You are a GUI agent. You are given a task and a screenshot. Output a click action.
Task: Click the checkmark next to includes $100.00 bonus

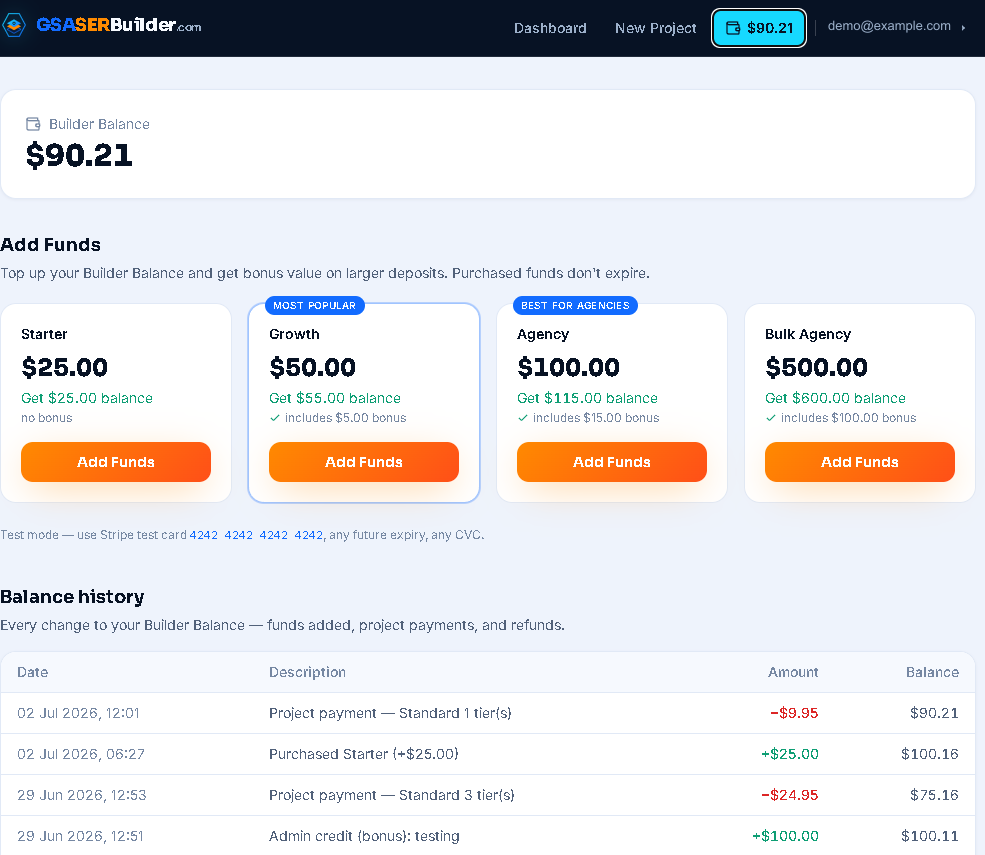771,418
